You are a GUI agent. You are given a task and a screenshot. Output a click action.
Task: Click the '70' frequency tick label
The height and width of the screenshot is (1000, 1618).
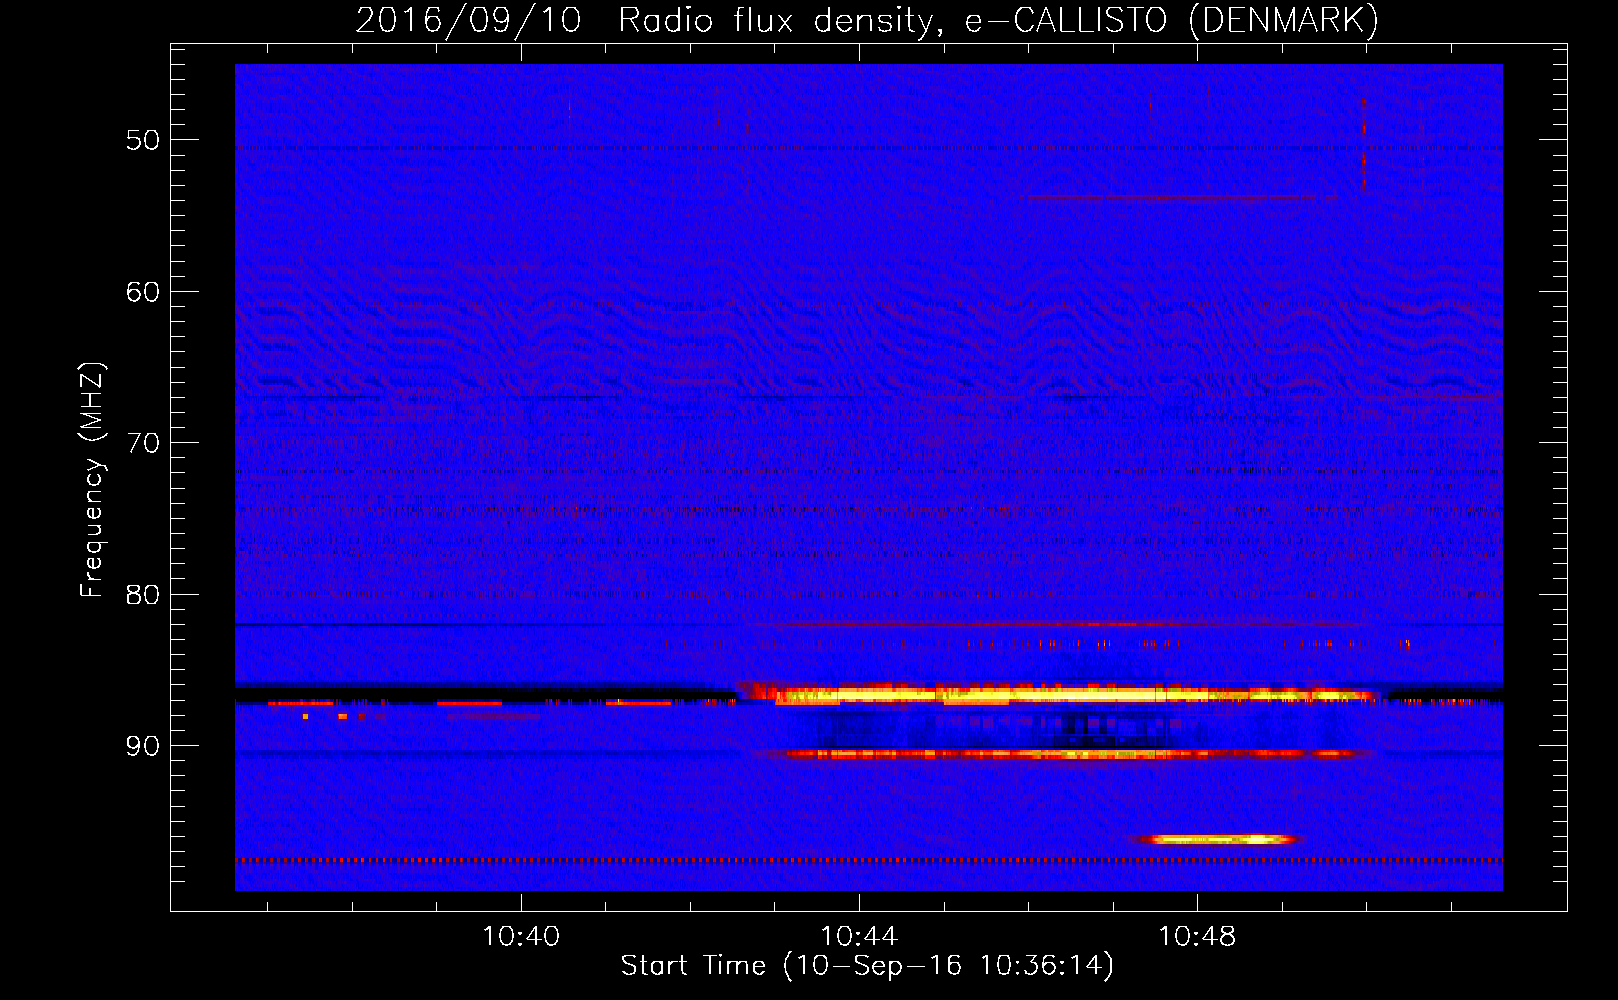pos(143,443)
